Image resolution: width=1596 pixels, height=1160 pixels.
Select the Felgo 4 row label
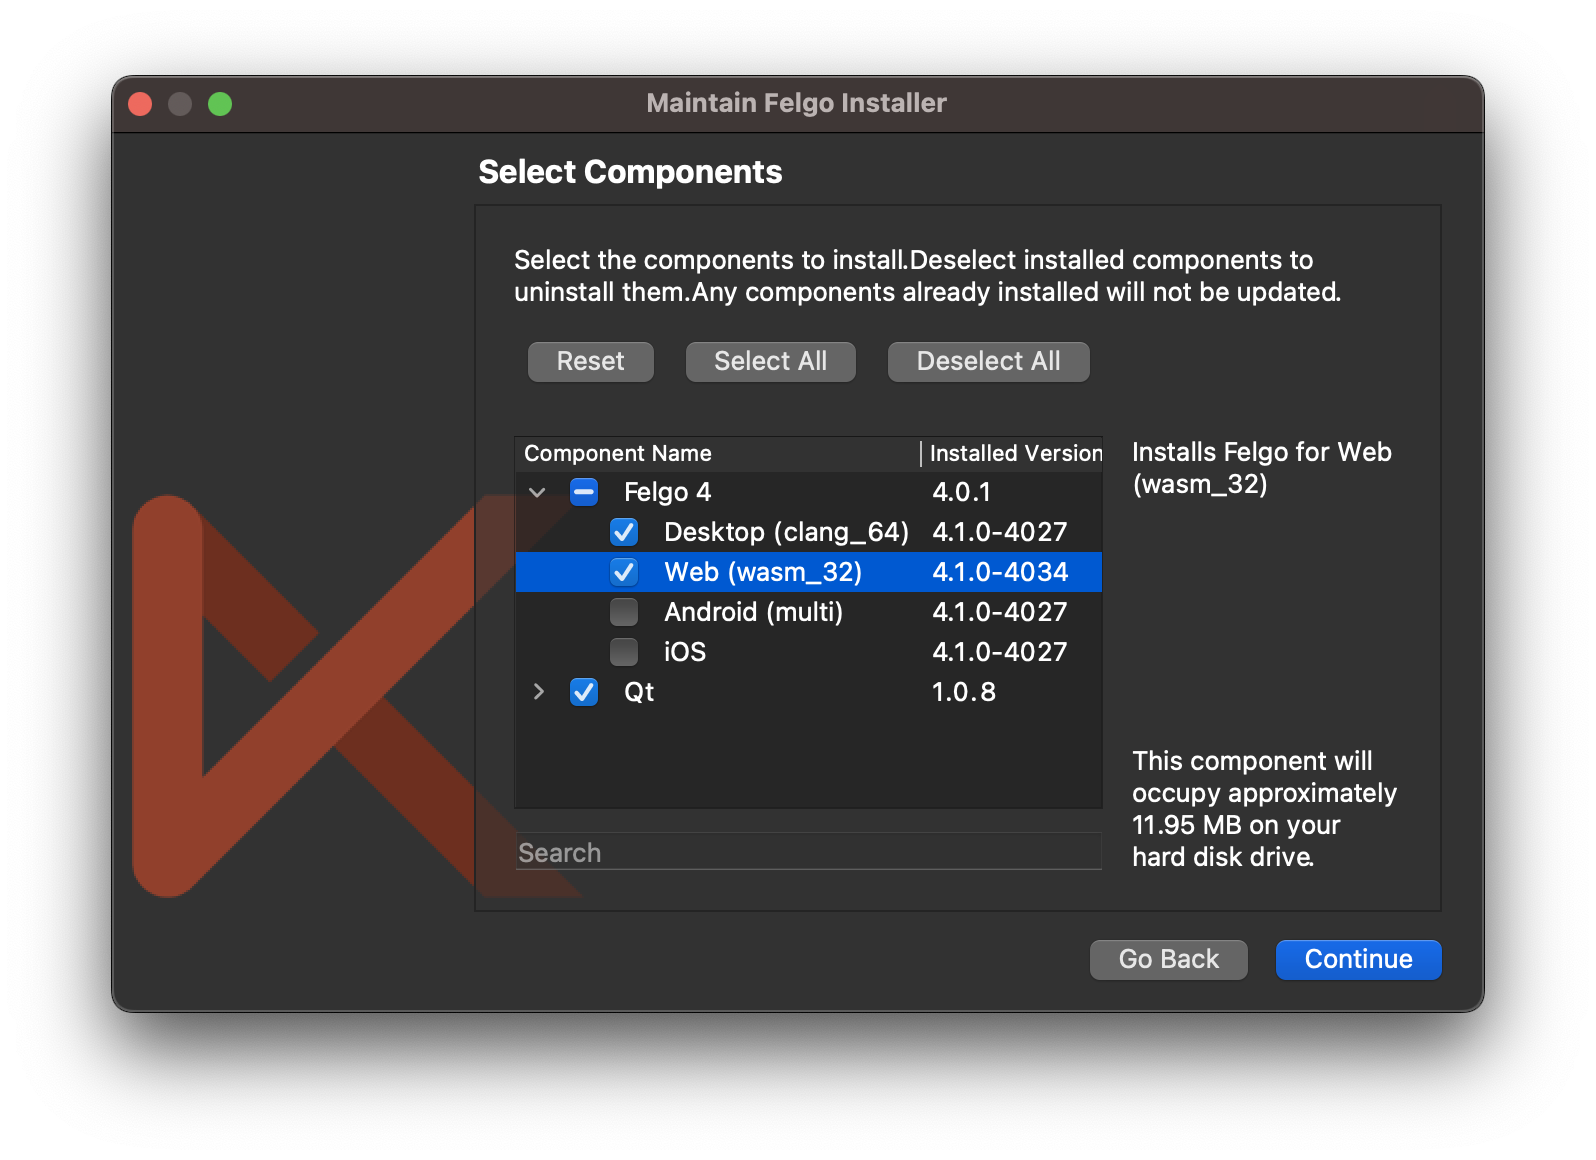click(668, 492)
